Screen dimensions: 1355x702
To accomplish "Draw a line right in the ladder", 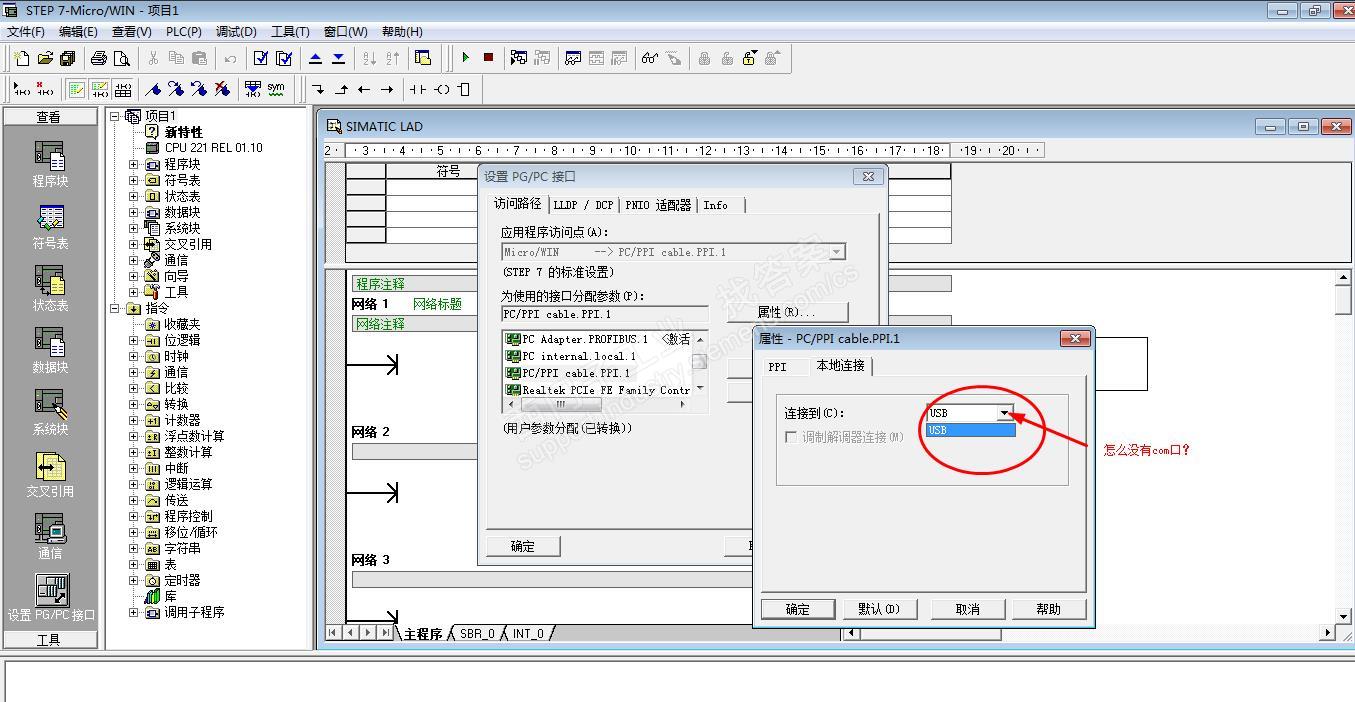I will click(x=387, y=89).
